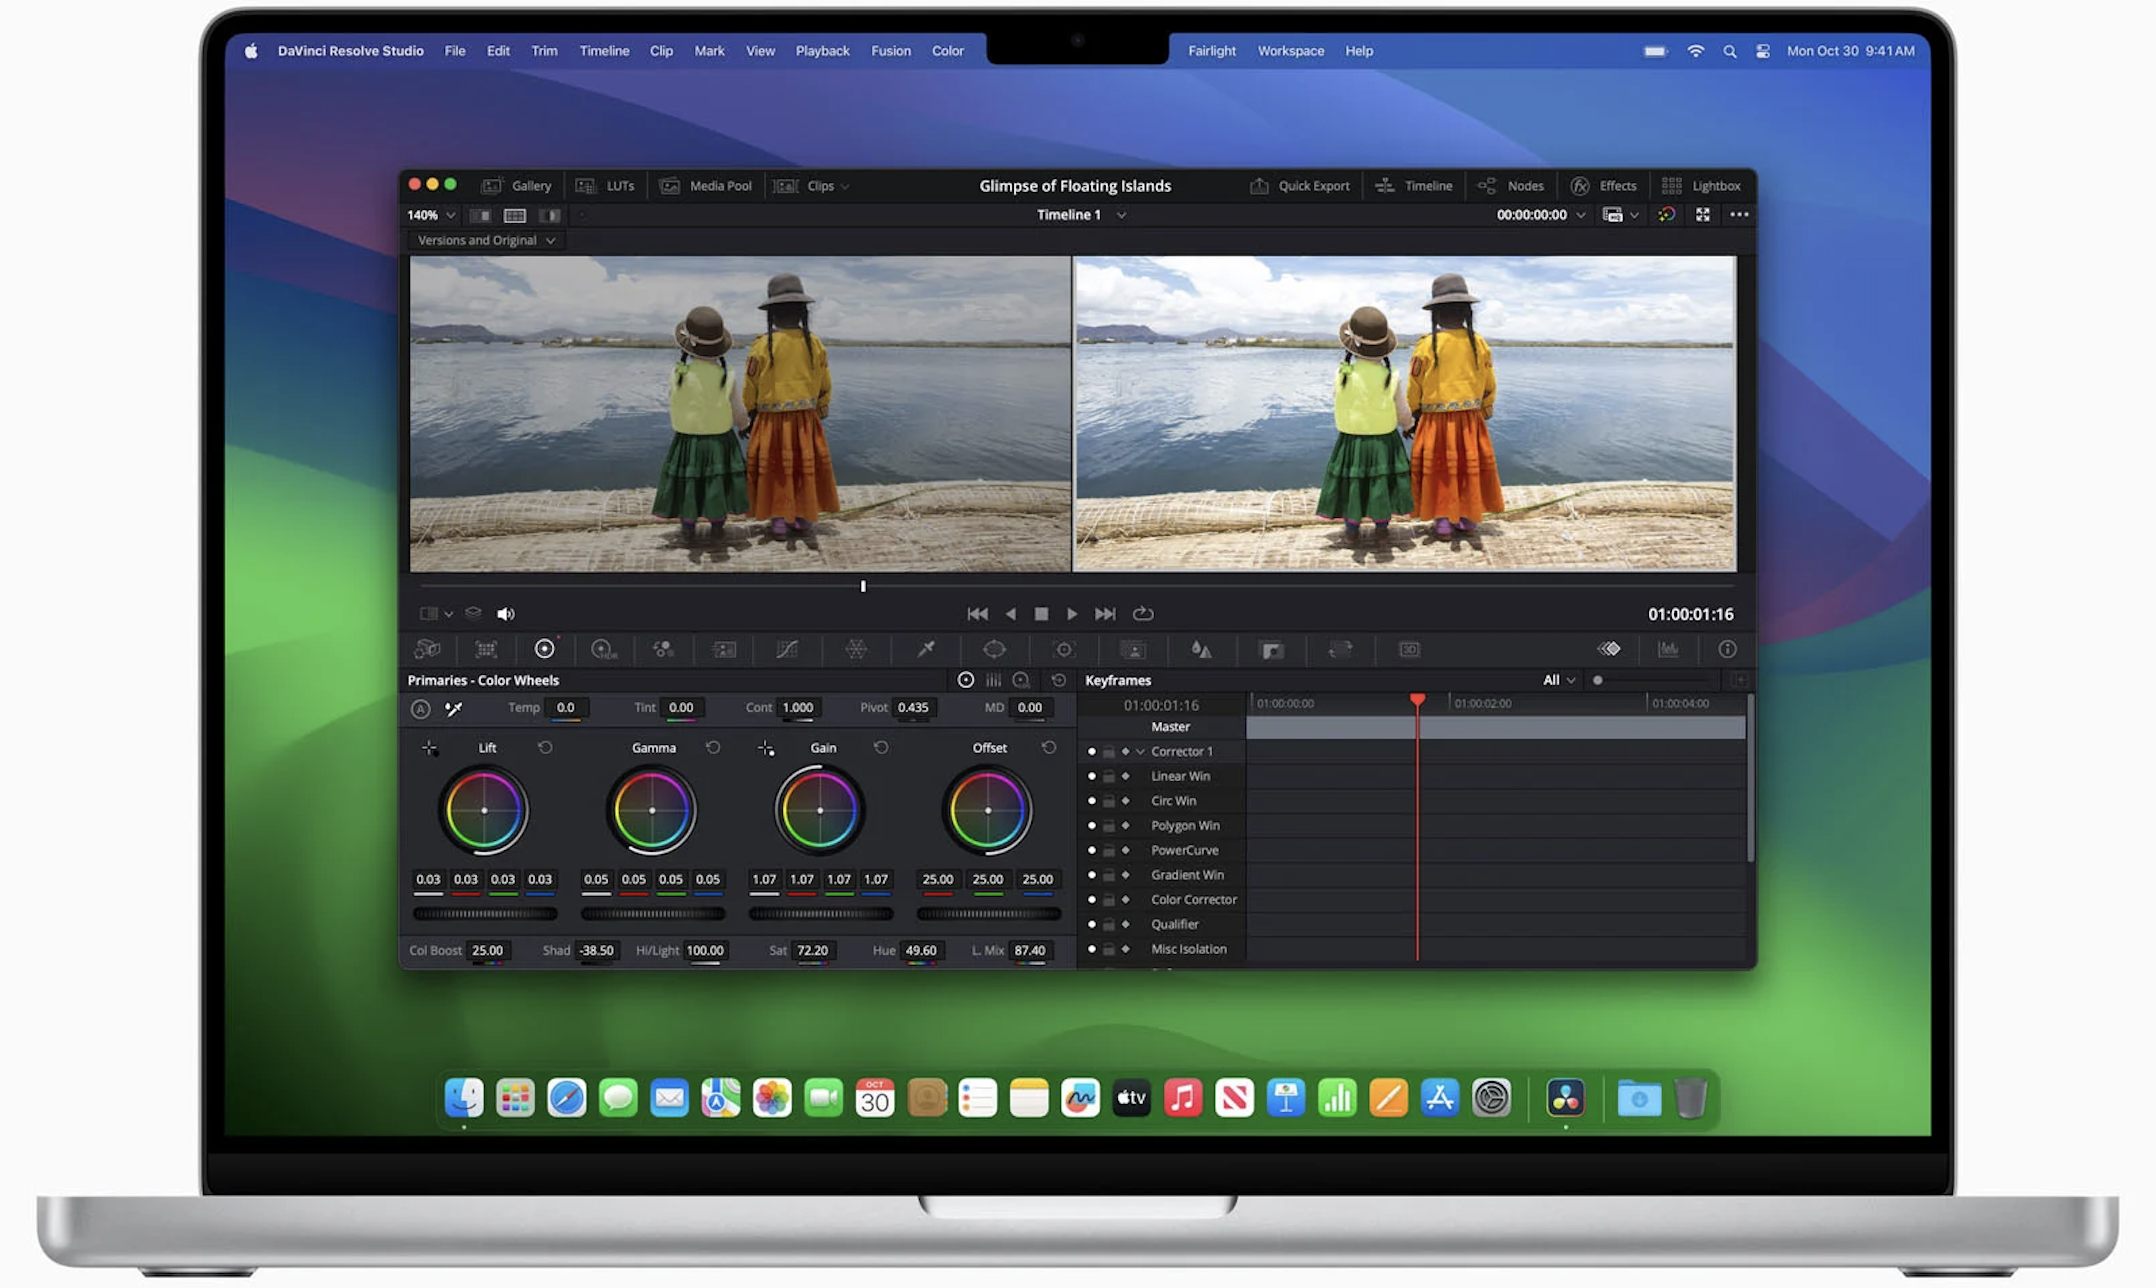Screen dimensions: 2156x1288
Task: Toggle keyframing dot for Linear Win
Action: pyautogui.click(x=1091, y=776)
